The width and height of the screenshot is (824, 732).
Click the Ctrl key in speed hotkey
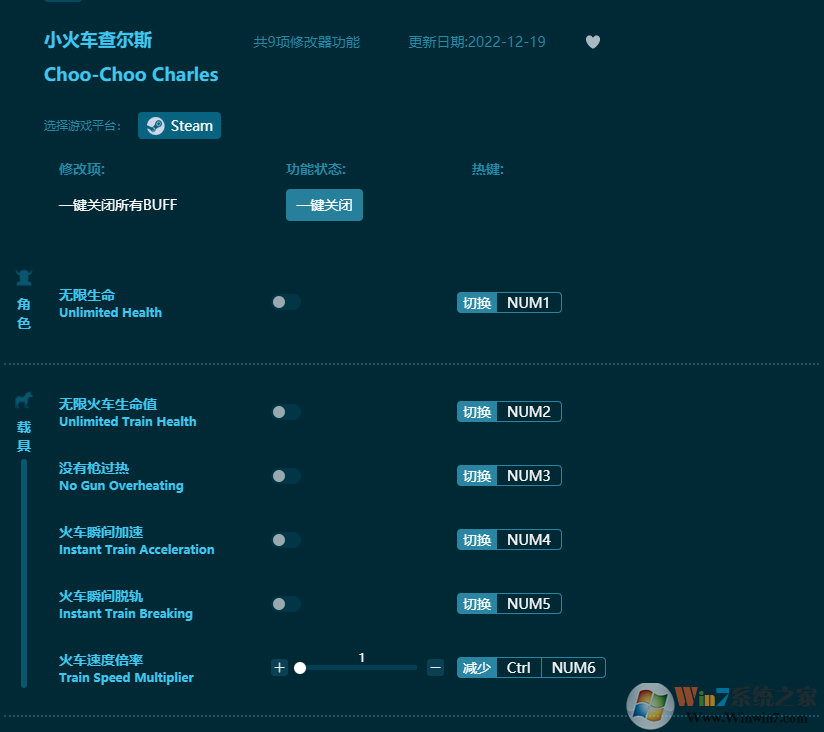point(518,668)
